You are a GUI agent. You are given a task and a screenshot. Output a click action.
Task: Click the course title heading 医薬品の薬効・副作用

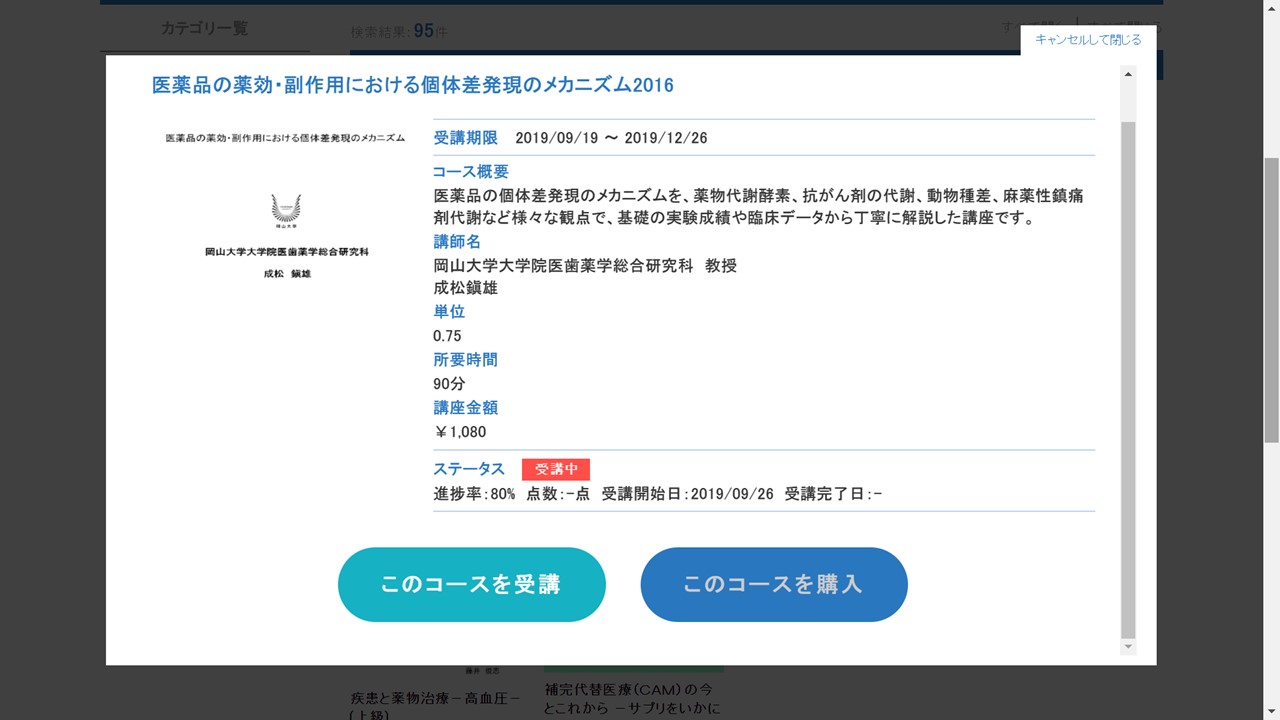tap(413, 85)
